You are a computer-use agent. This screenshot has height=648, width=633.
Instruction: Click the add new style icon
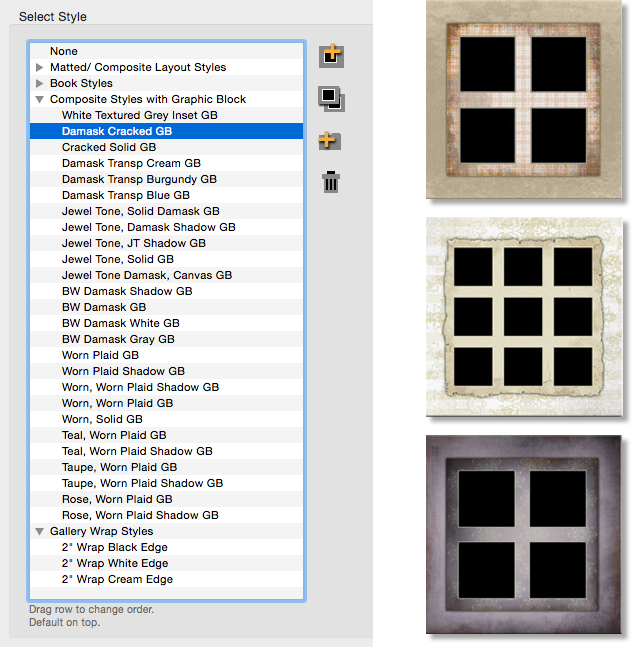click(331, 56)
